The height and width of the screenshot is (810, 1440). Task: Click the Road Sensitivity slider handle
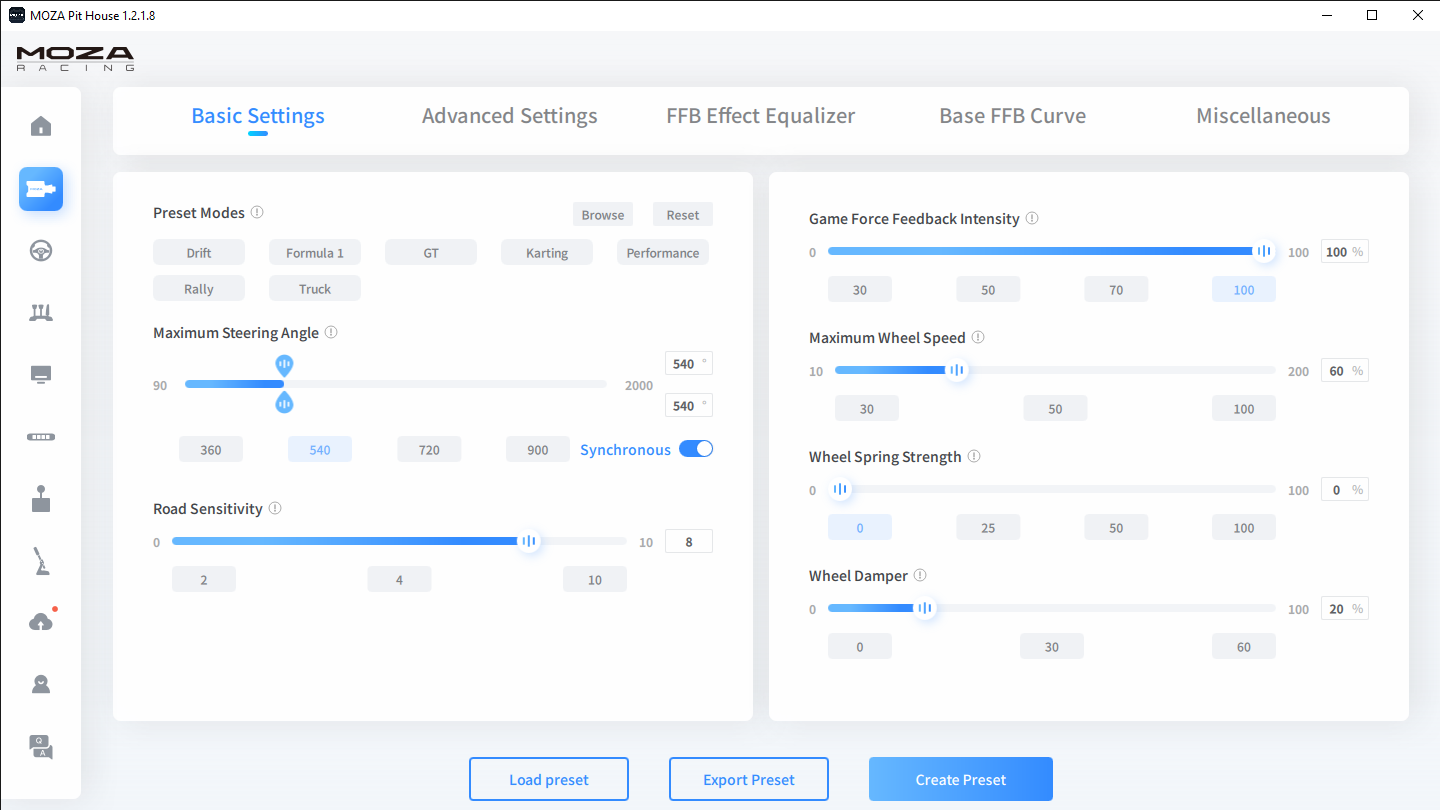529,541
